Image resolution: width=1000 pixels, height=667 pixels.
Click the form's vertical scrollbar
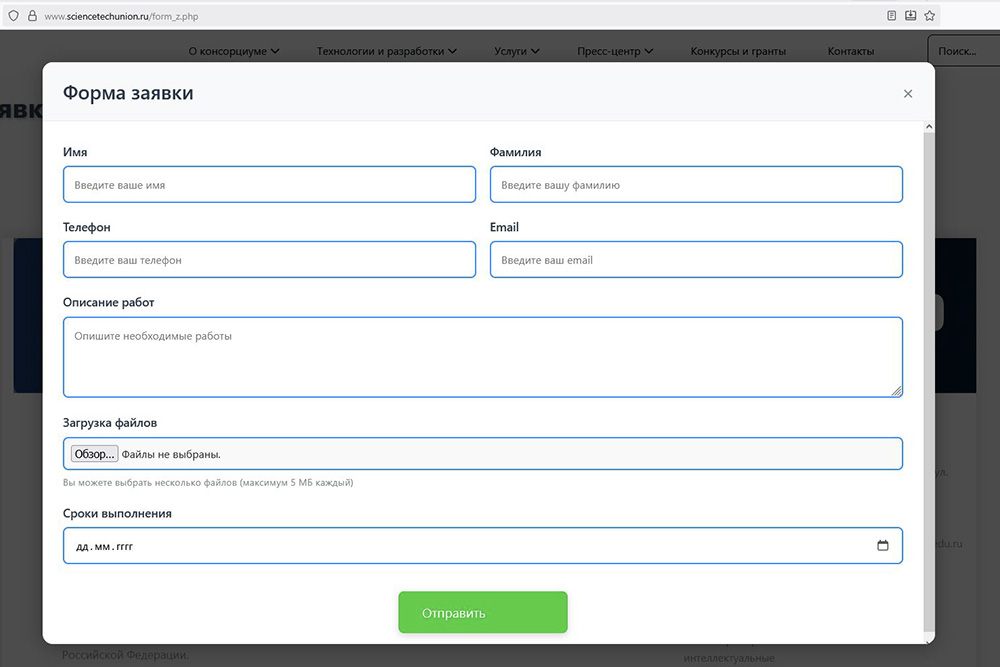[928, 380]
